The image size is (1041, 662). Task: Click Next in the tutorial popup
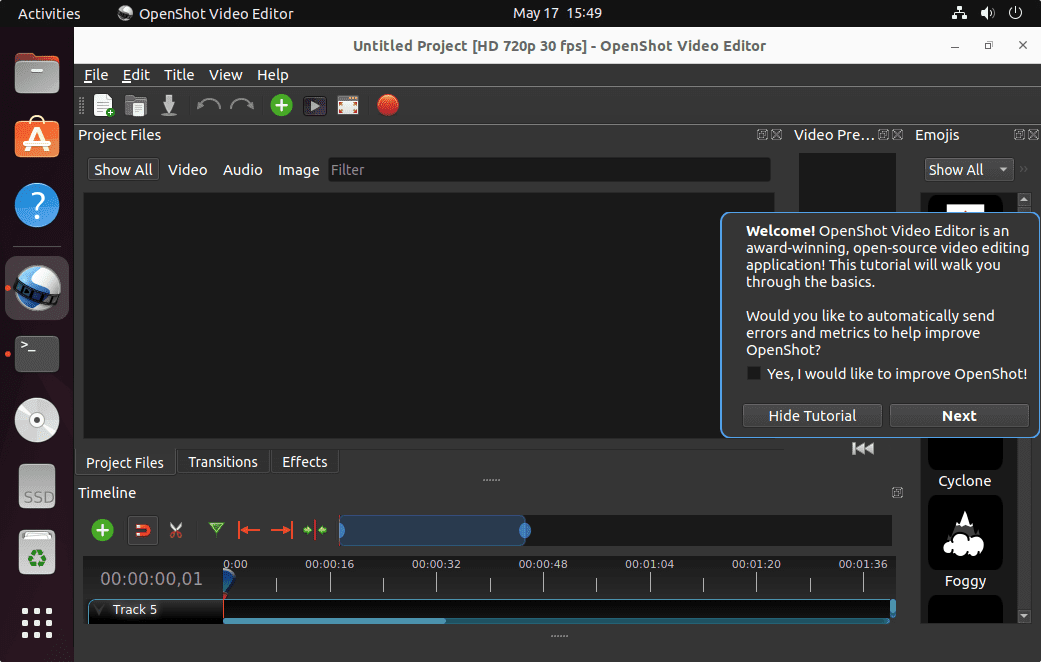[x=959, y=416]
